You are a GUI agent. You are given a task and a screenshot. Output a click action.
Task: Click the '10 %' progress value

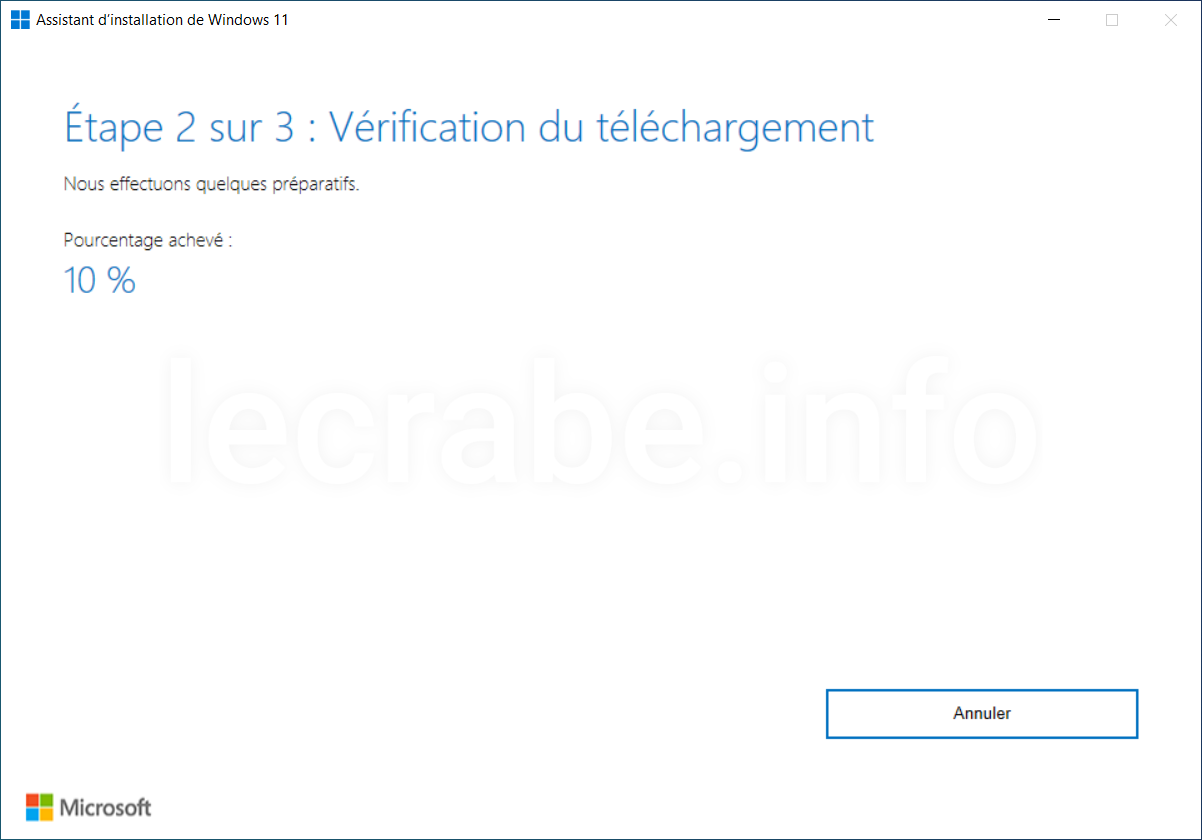coord(100,281)
